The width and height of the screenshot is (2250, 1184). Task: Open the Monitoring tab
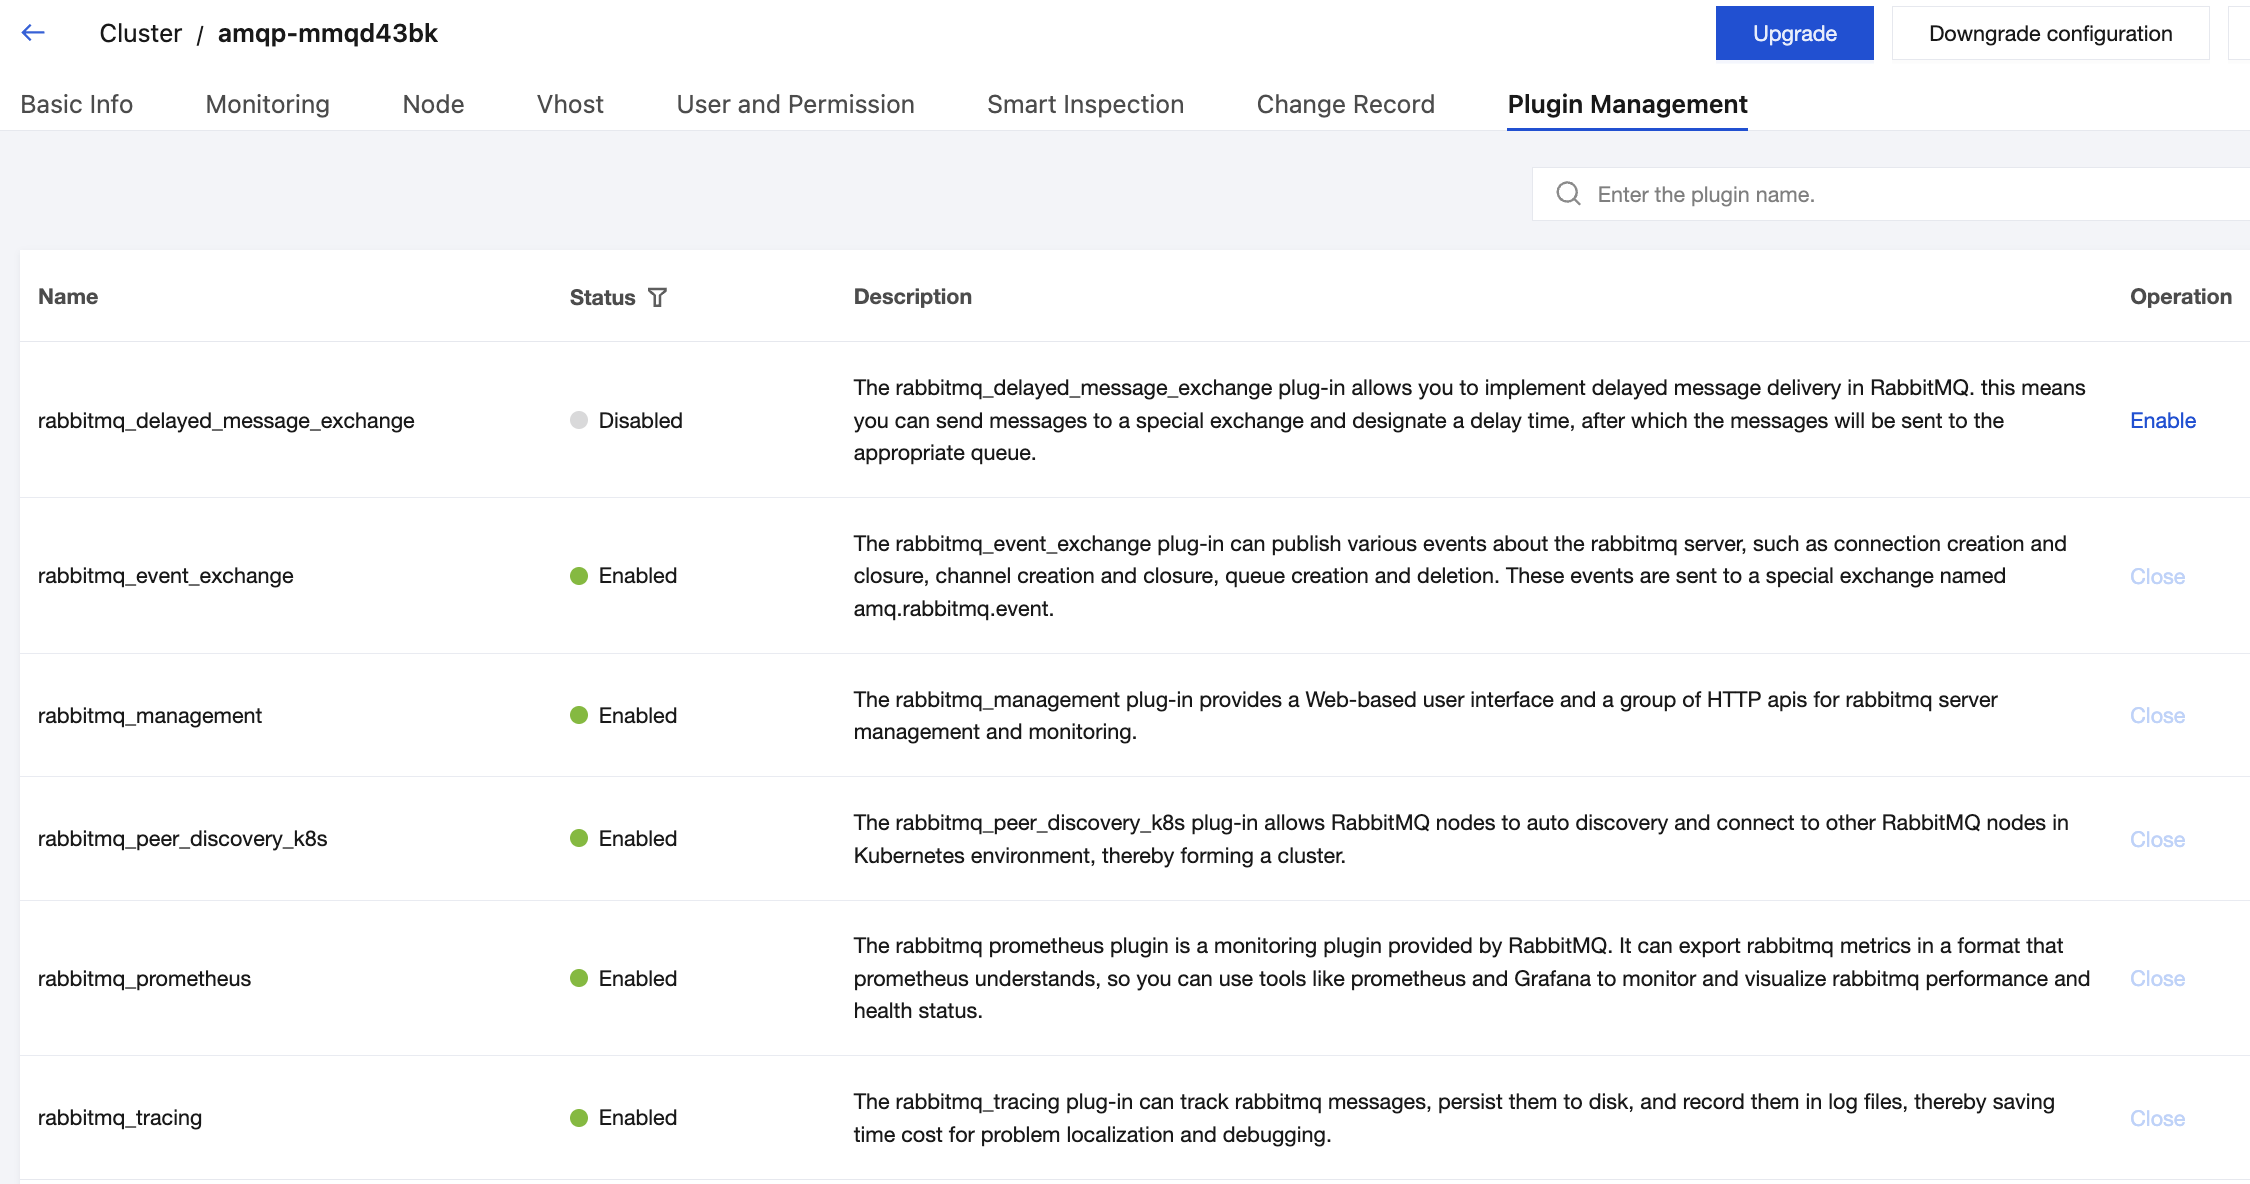[267, 104]
